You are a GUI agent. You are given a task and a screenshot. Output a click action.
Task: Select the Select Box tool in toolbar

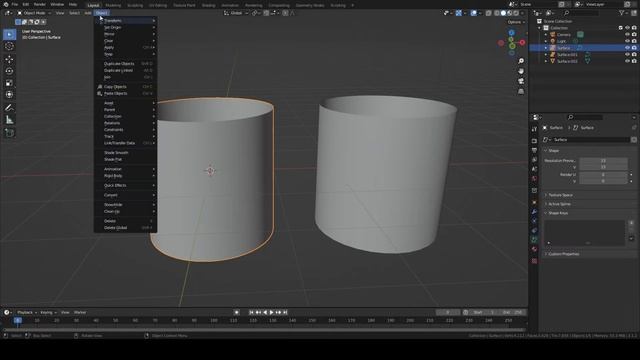click(x=9, y=34)
